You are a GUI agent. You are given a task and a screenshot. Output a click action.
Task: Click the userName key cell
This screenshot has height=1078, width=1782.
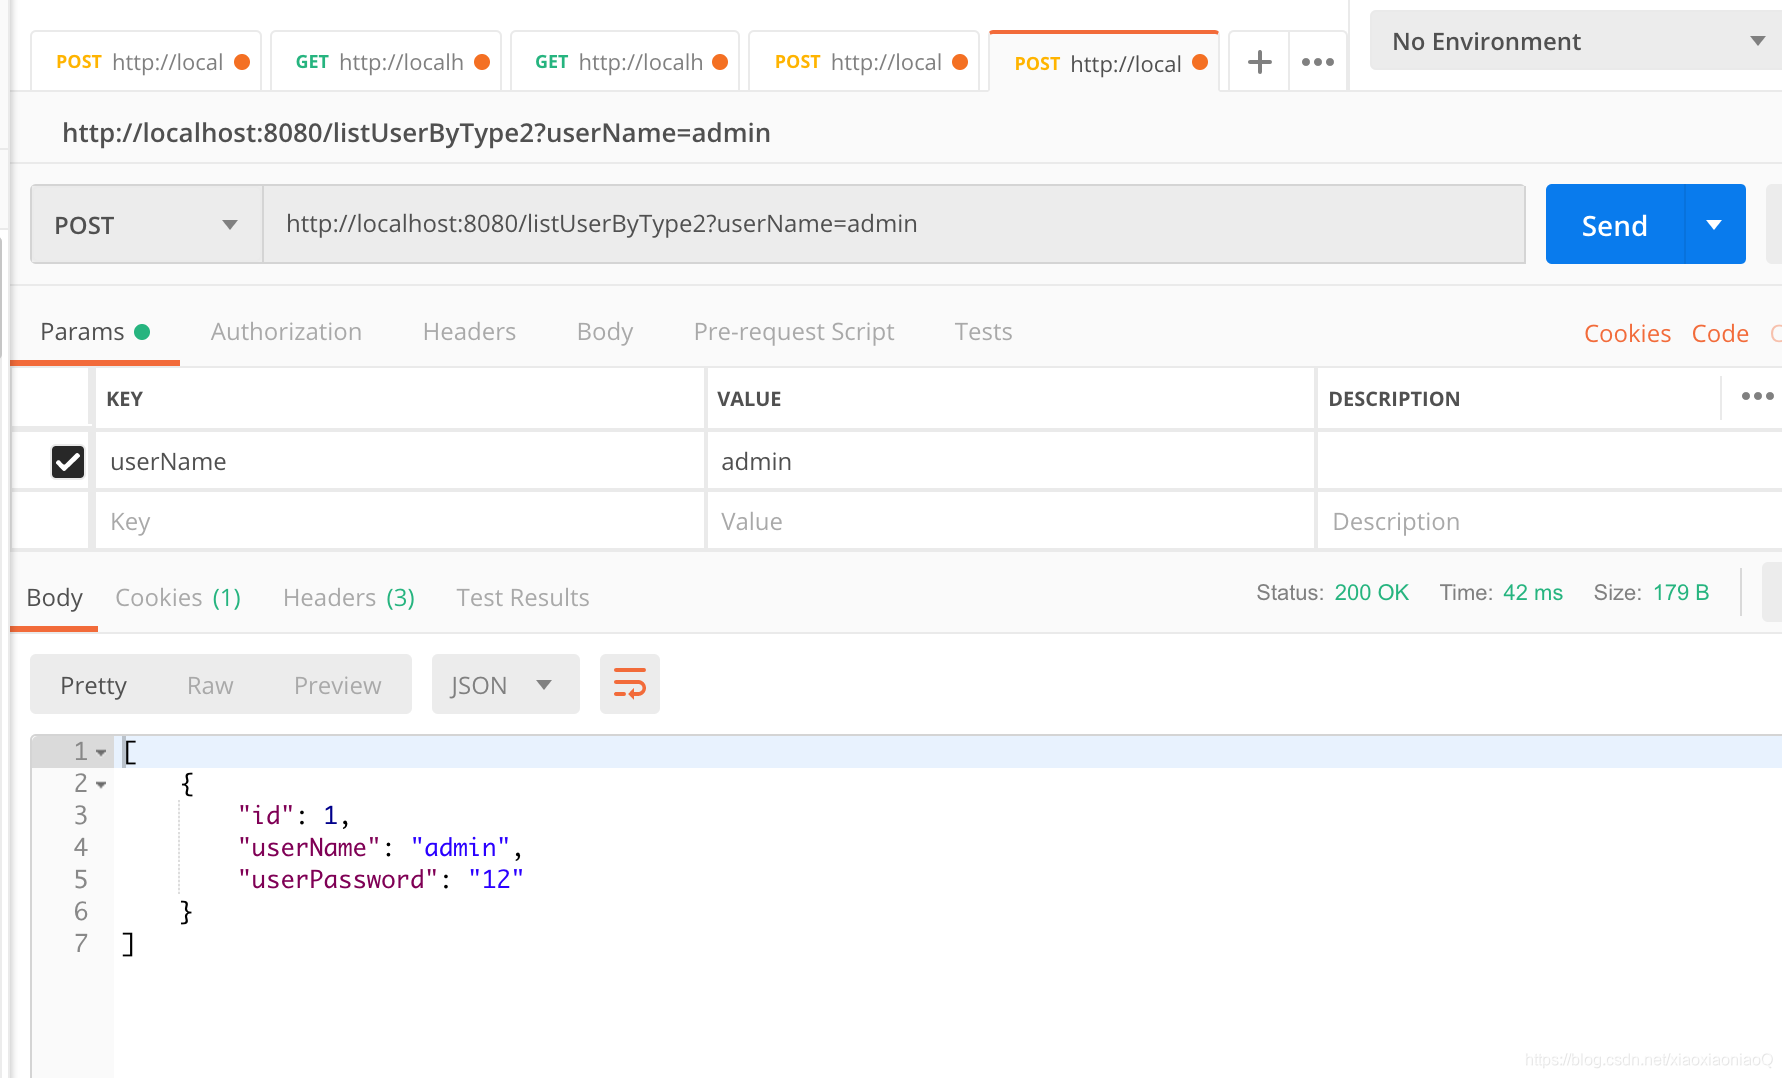pos(400,461)
